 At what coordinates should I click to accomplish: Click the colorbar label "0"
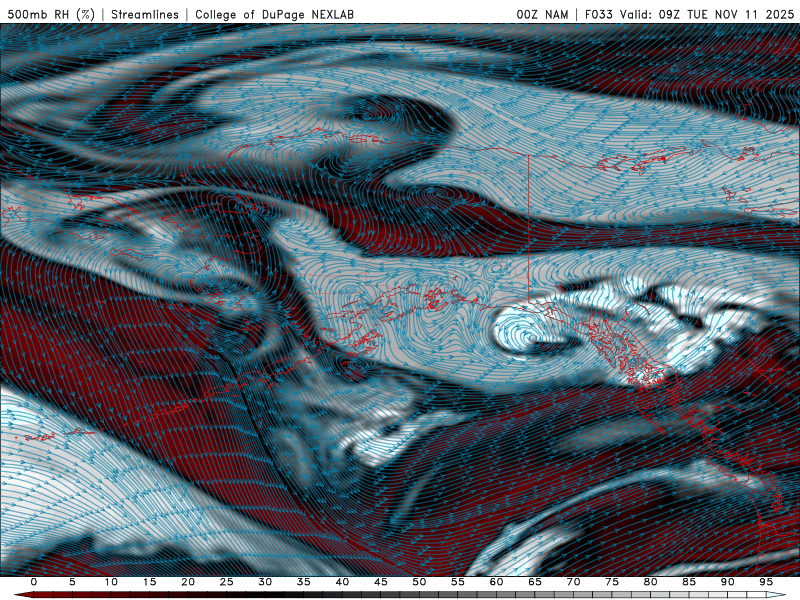click(34, 582)
